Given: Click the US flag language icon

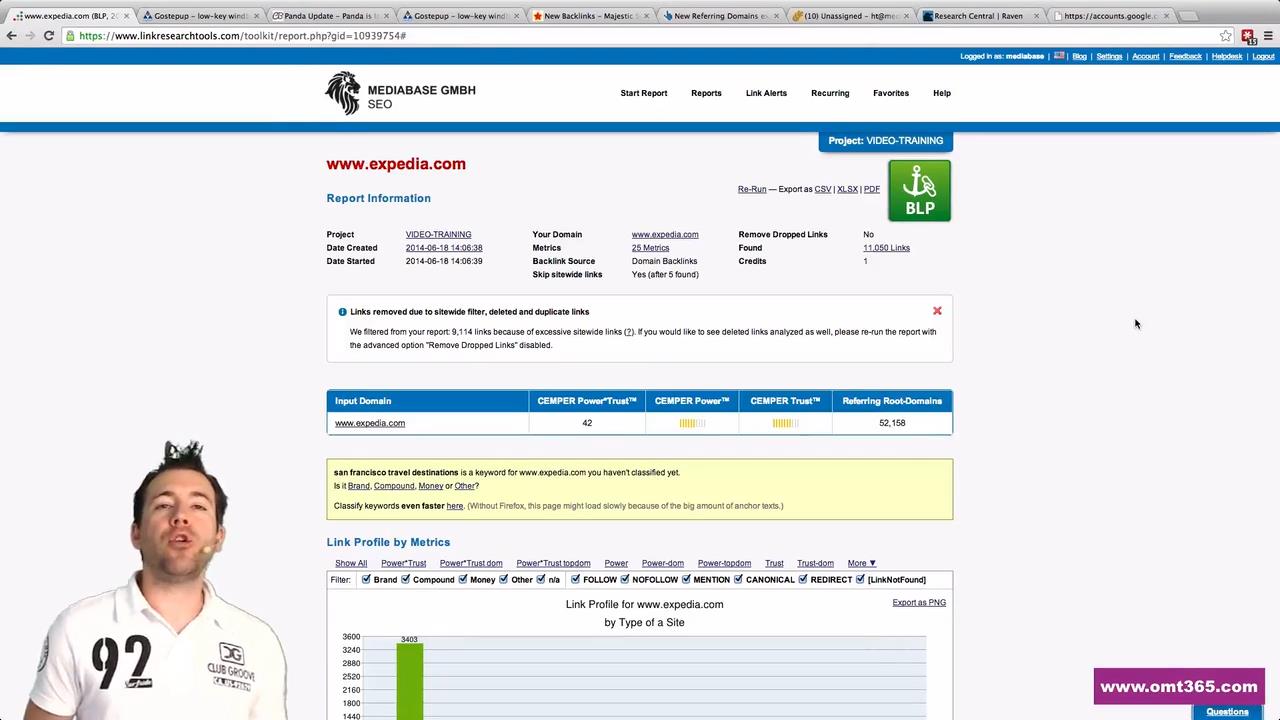Looking at the screenshot, I should click(1059, 56).
